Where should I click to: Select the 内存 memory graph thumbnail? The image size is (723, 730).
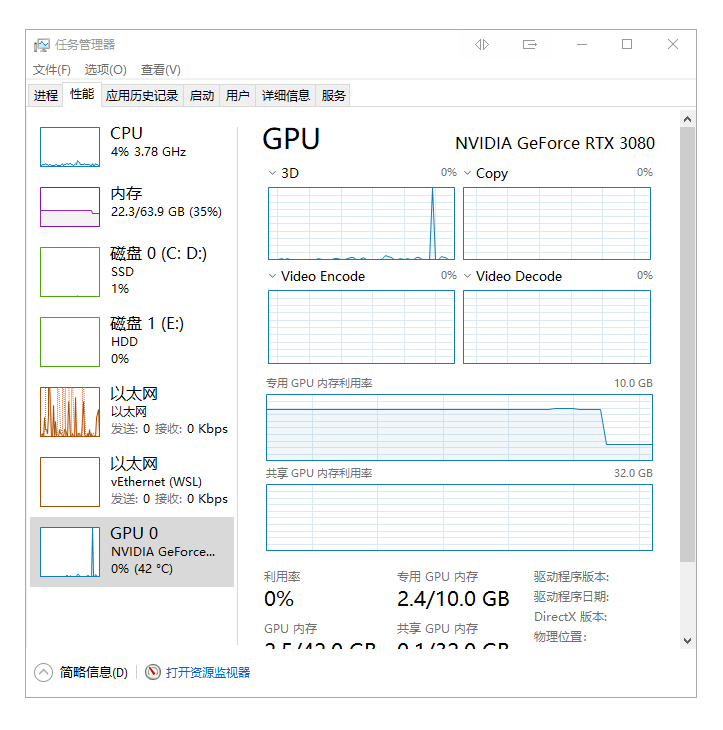pyautogui.click(x=70, y=207)
